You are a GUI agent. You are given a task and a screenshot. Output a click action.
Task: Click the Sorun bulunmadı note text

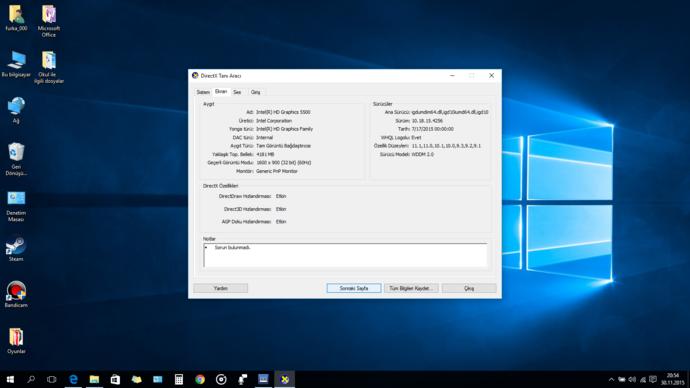pyautogui.click(x=232, y=248)
